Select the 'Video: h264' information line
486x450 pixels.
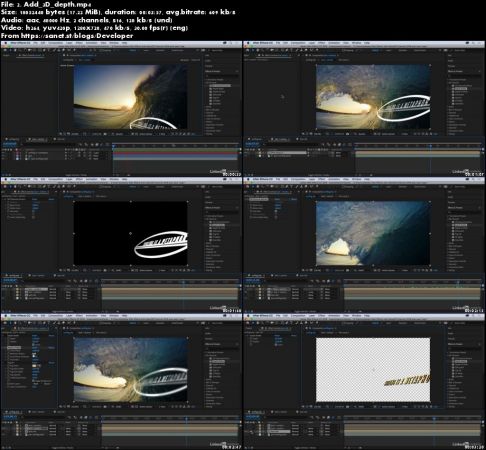coord(94,28)
